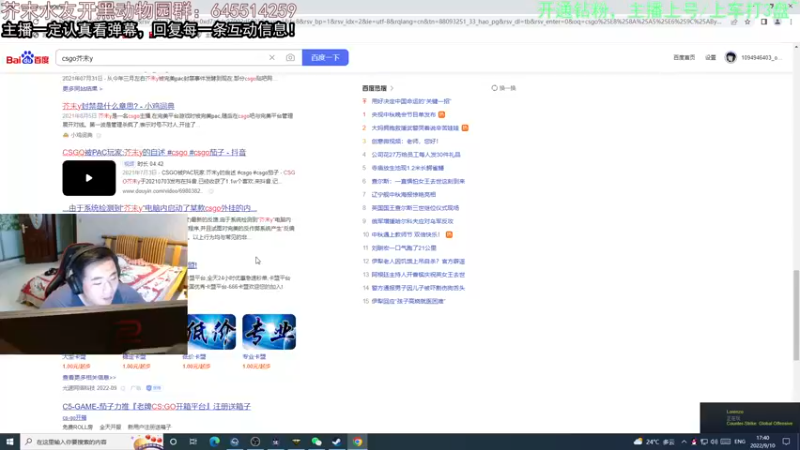Click the browser side panel icon
The height and width of the screenshot is (450, 800).
(x=764, y=21)
